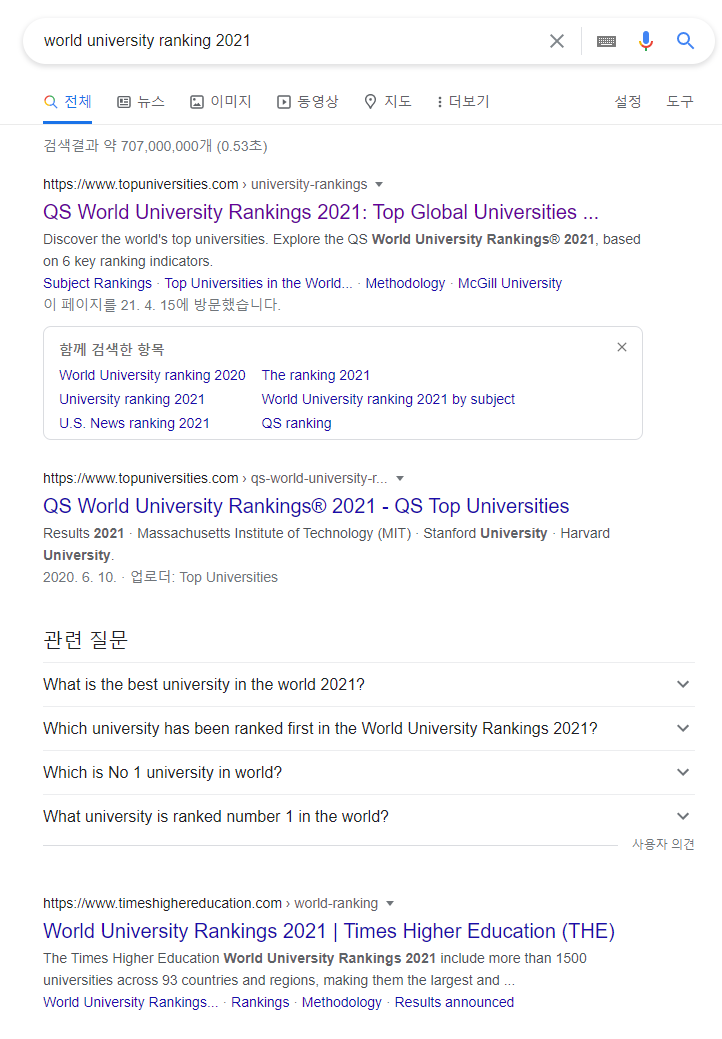Open dropdown arrow next to university-rankings URL
The height and width of the screenshot is (1039, 722).
pyautogui.click(x=379, y=184)
